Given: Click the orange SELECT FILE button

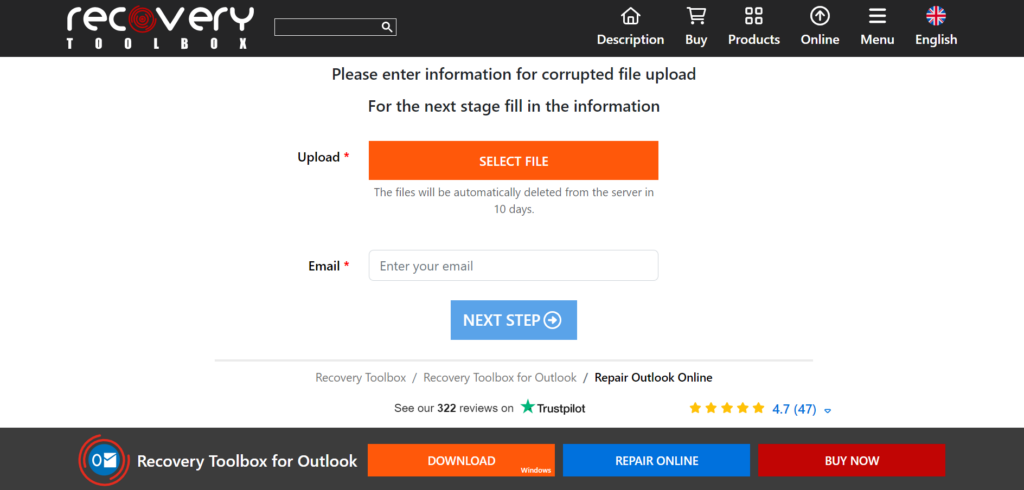Looking at the screenshot, I should 513,161.
